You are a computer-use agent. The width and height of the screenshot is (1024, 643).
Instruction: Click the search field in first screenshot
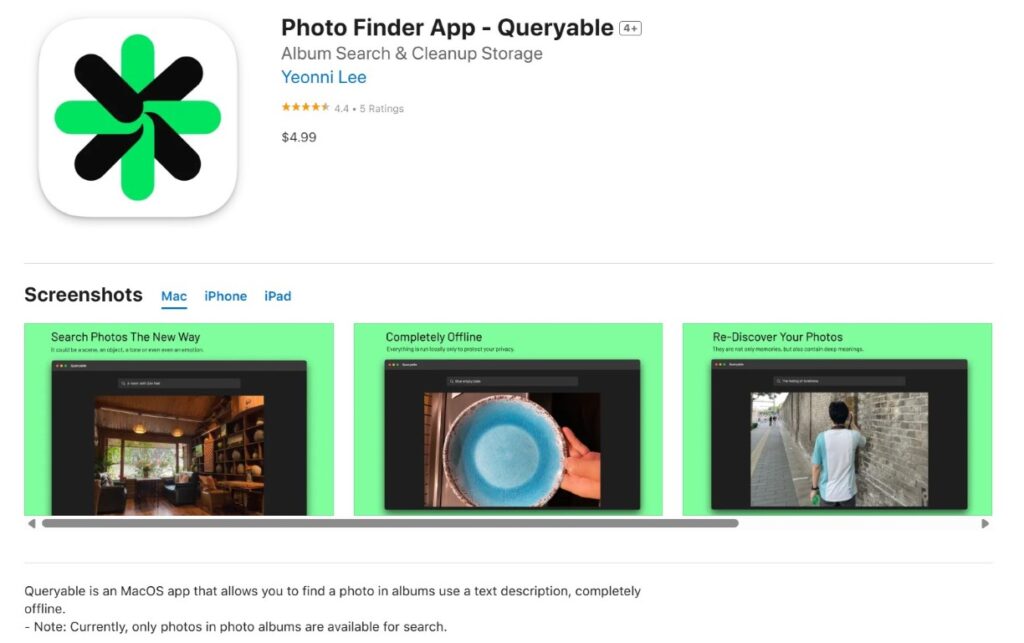point(179,383)
